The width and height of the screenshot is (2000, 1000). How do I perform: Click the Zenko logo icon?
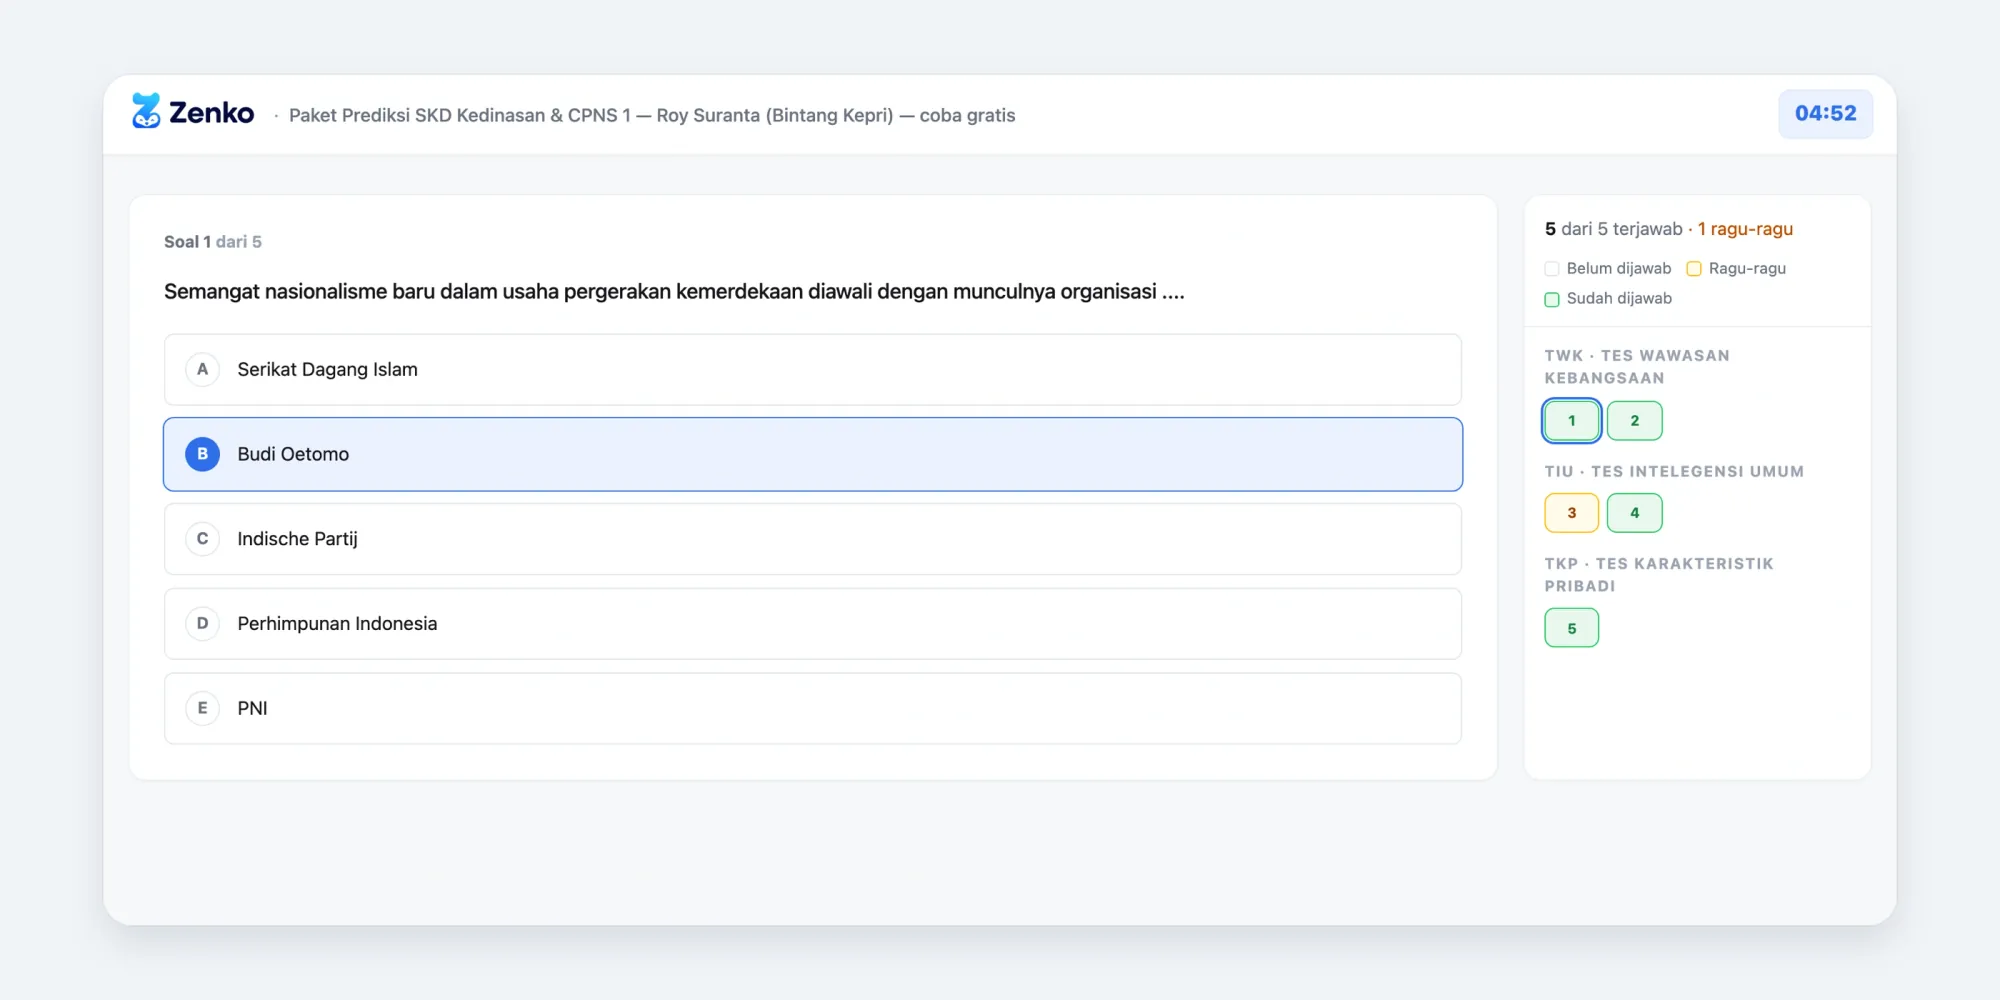146,111
